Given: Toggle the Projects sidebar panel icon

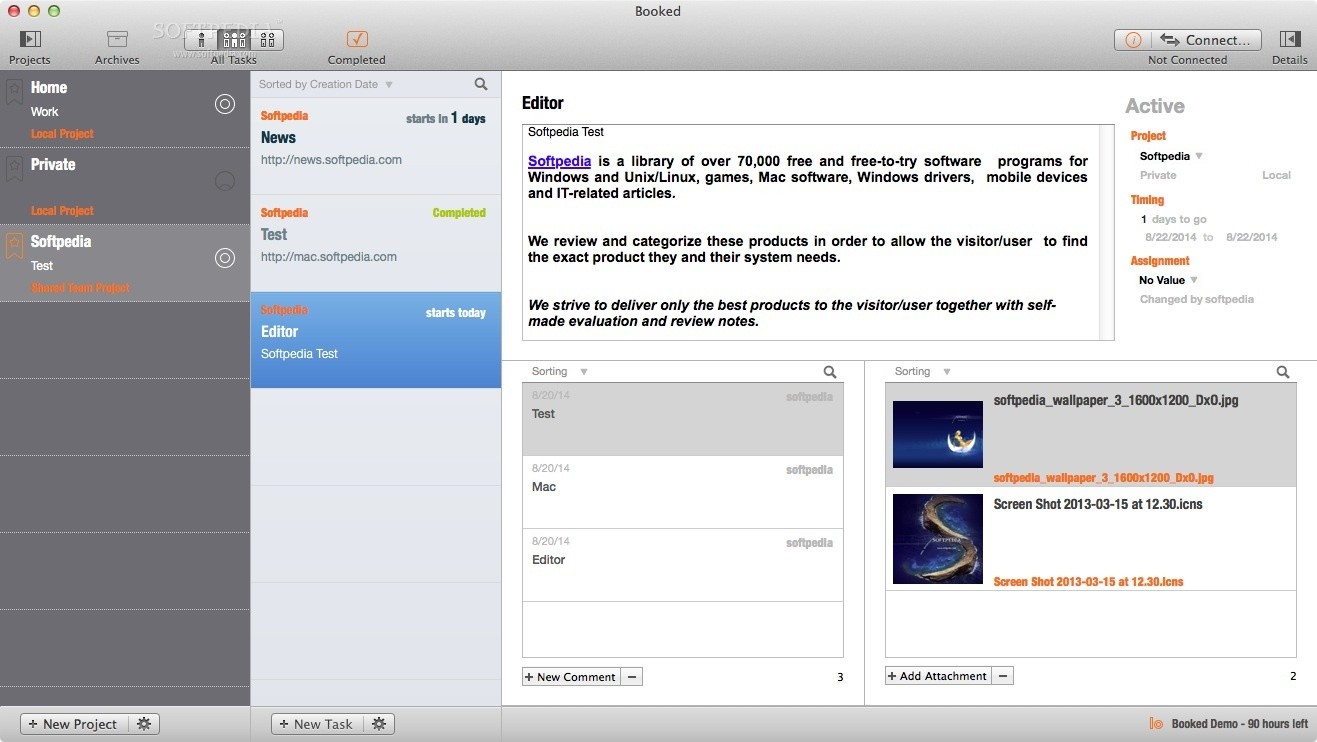Looking at the screenshot, I should [30, 39].
